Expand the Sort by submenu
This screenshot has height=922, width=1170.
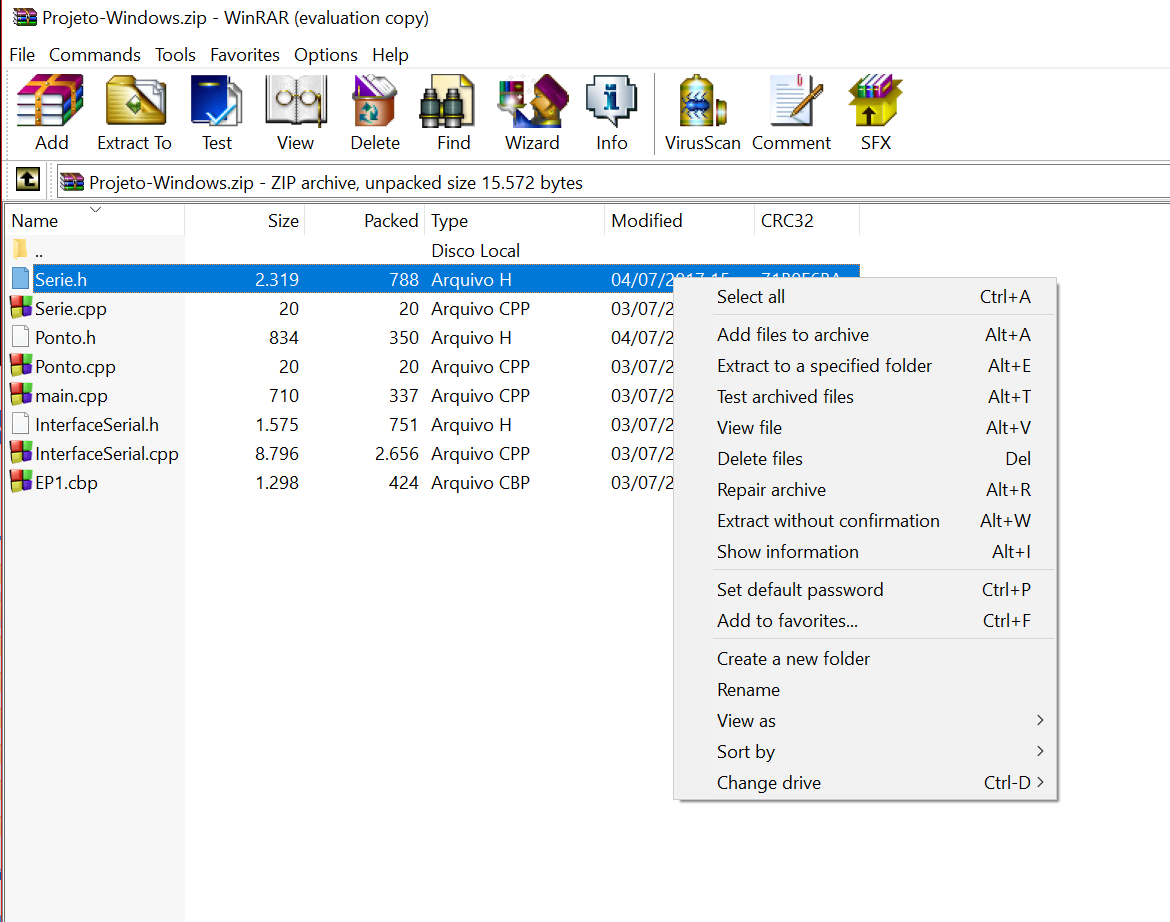[865, 752]
